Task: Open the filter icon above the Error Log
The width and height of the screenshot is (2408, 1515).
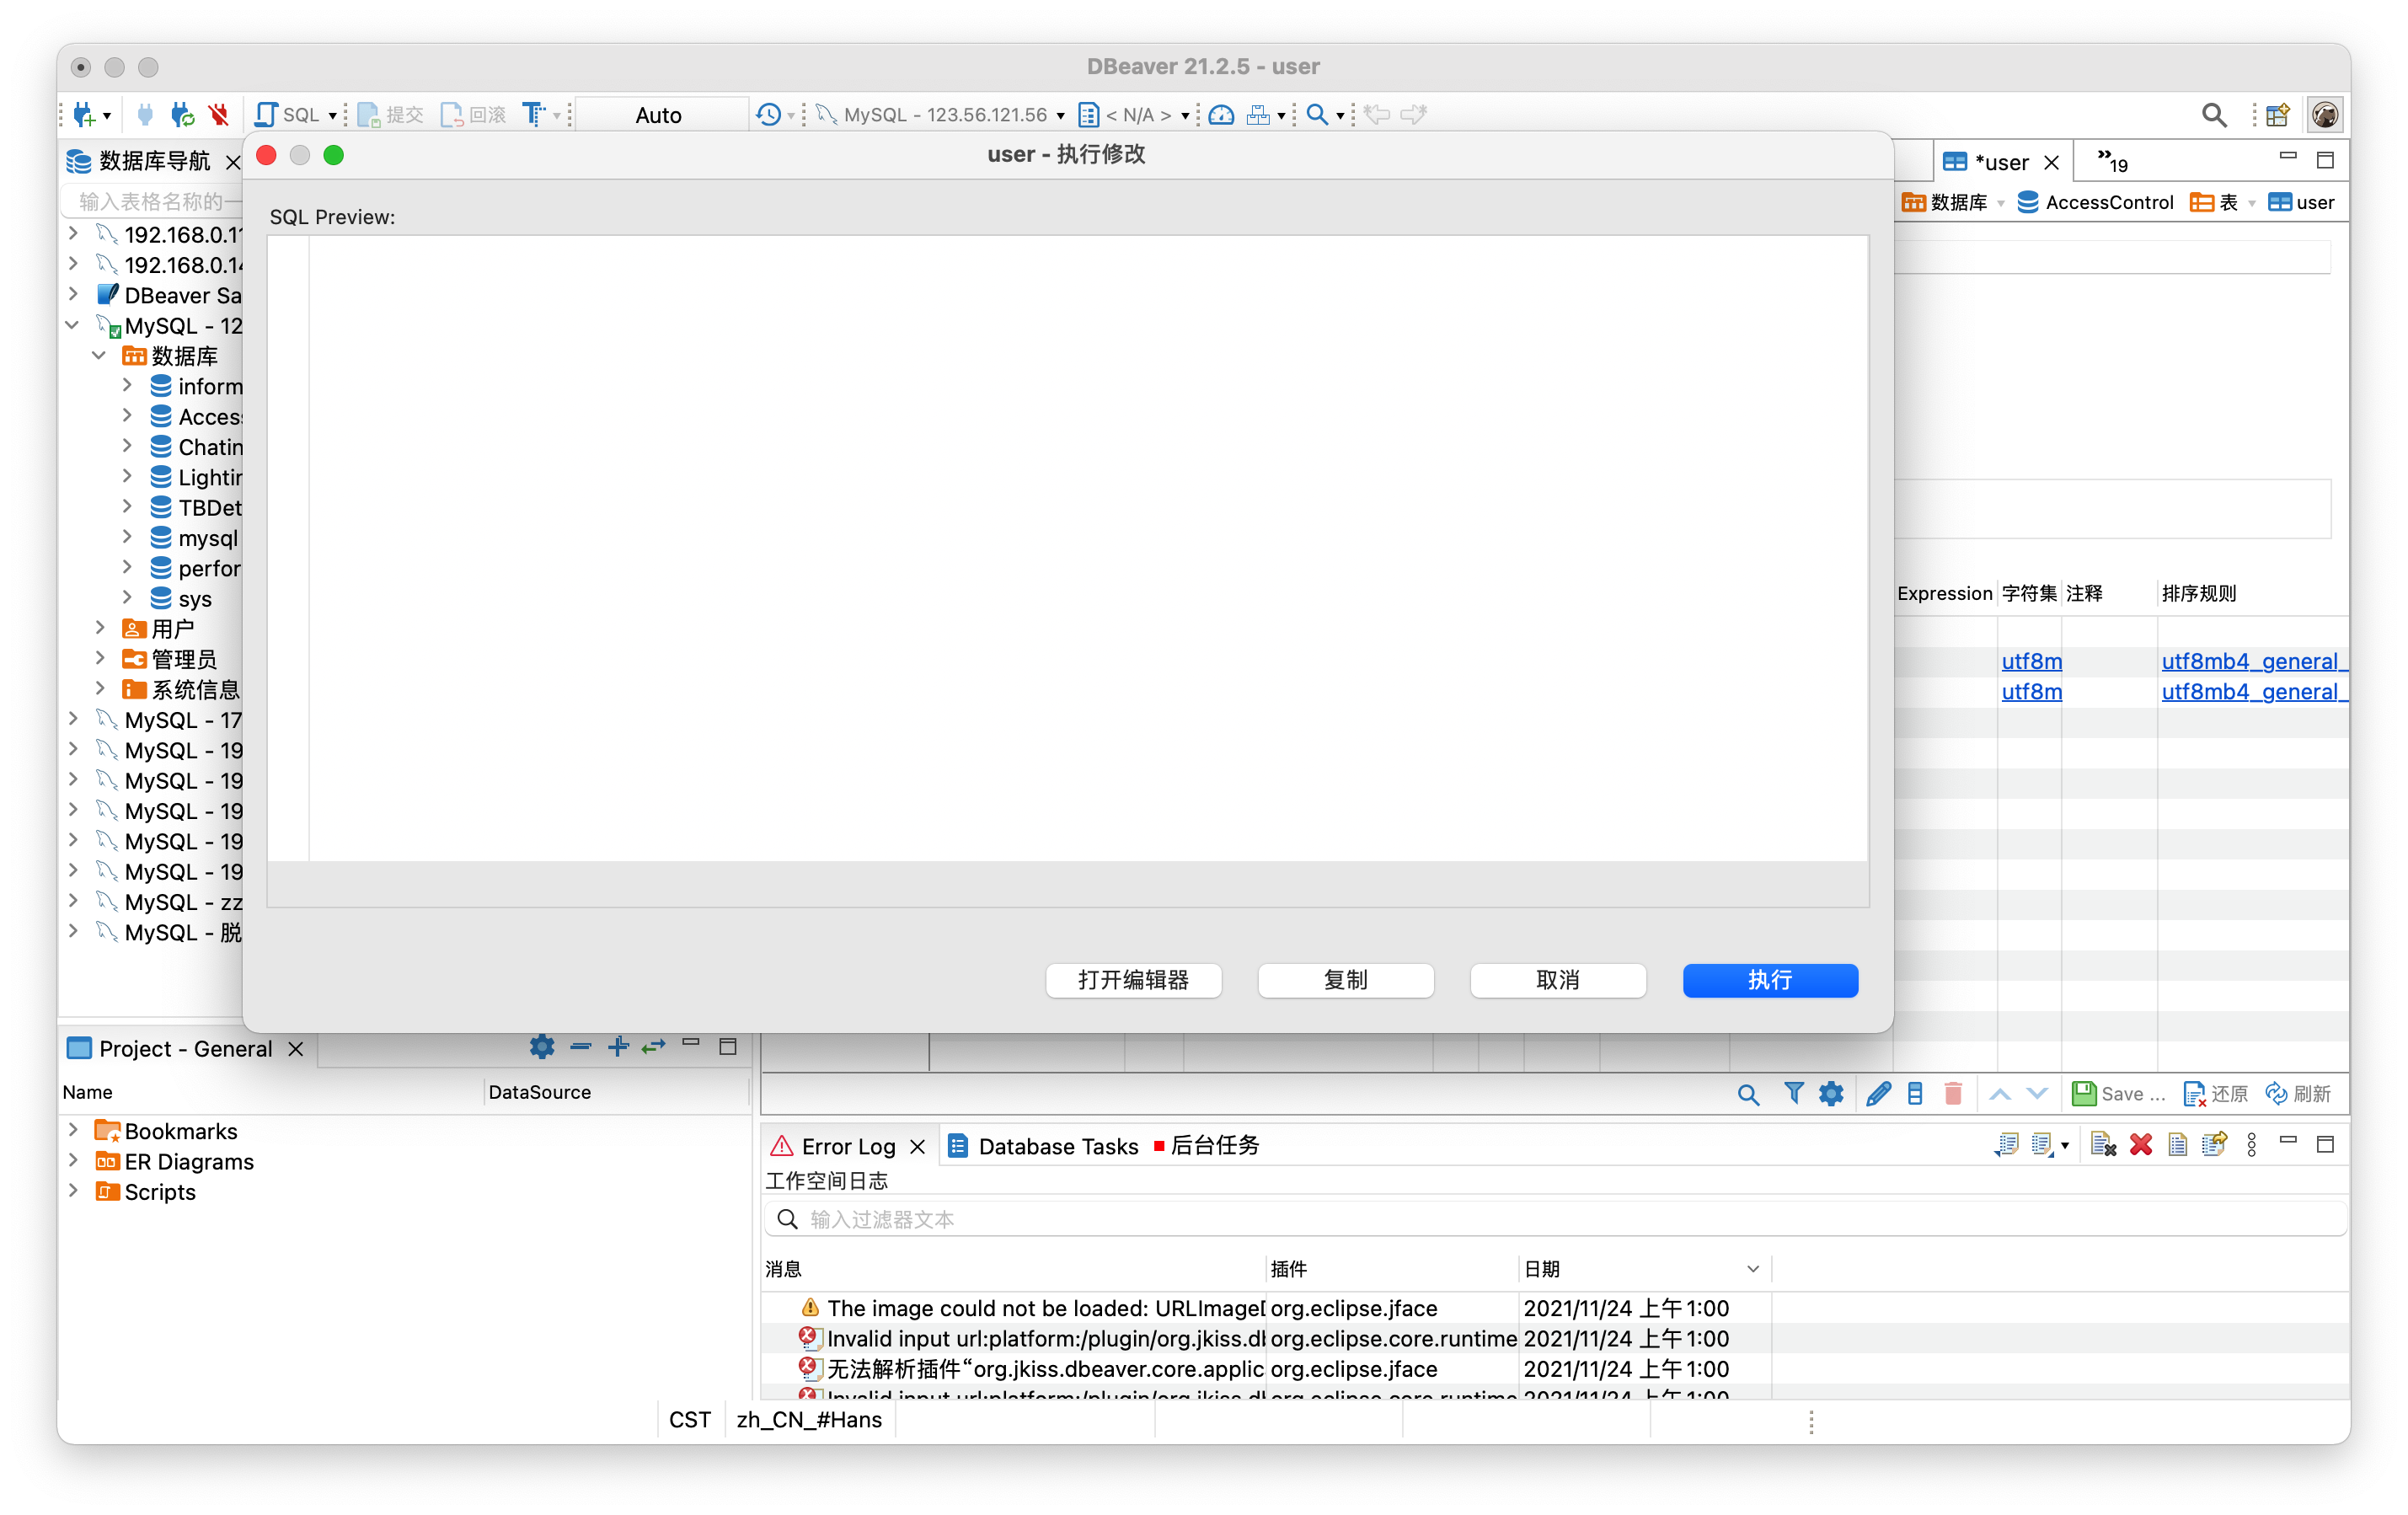Action: [x=1794, y=1093]
